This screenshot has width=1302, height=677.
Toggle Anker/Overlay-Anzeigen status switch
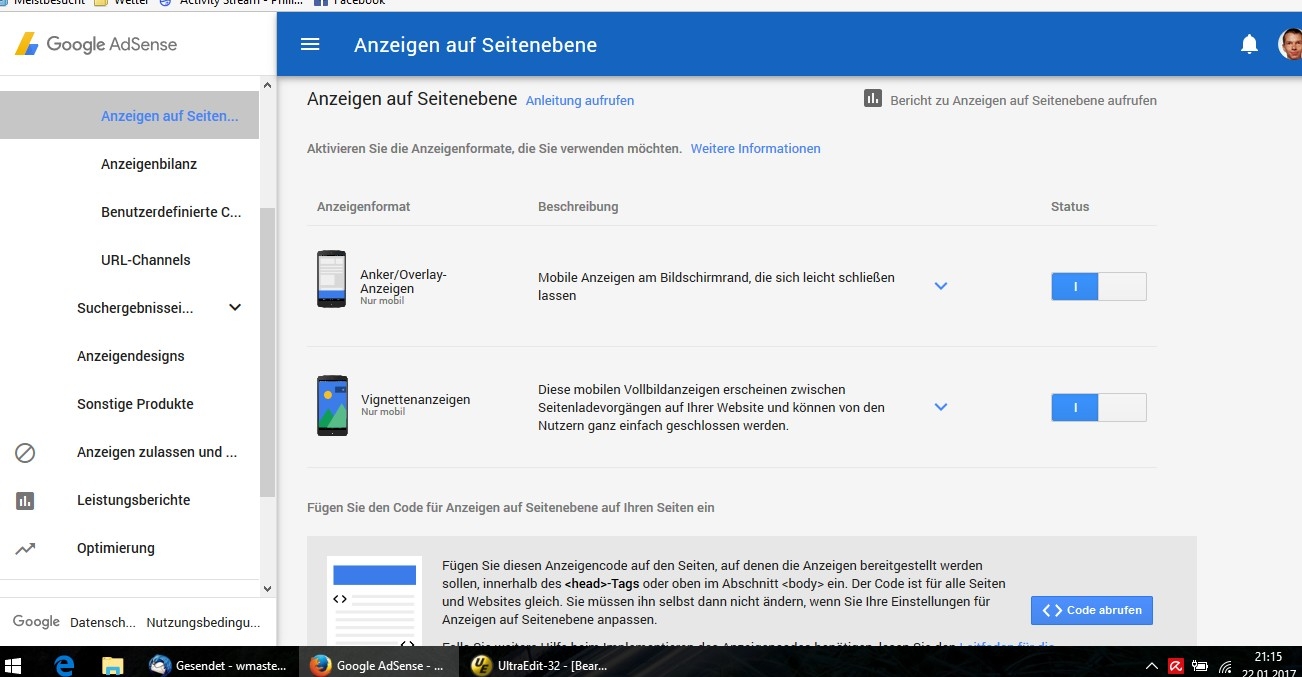coord(1098,287)
